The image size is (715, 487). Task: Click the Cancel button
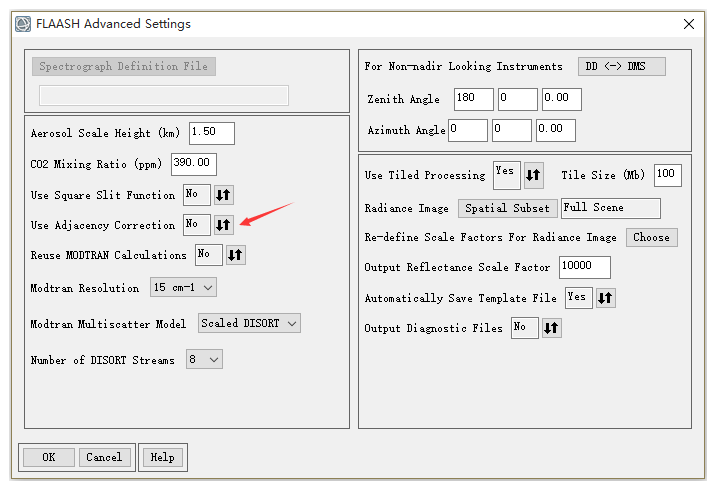click(104, 457)
